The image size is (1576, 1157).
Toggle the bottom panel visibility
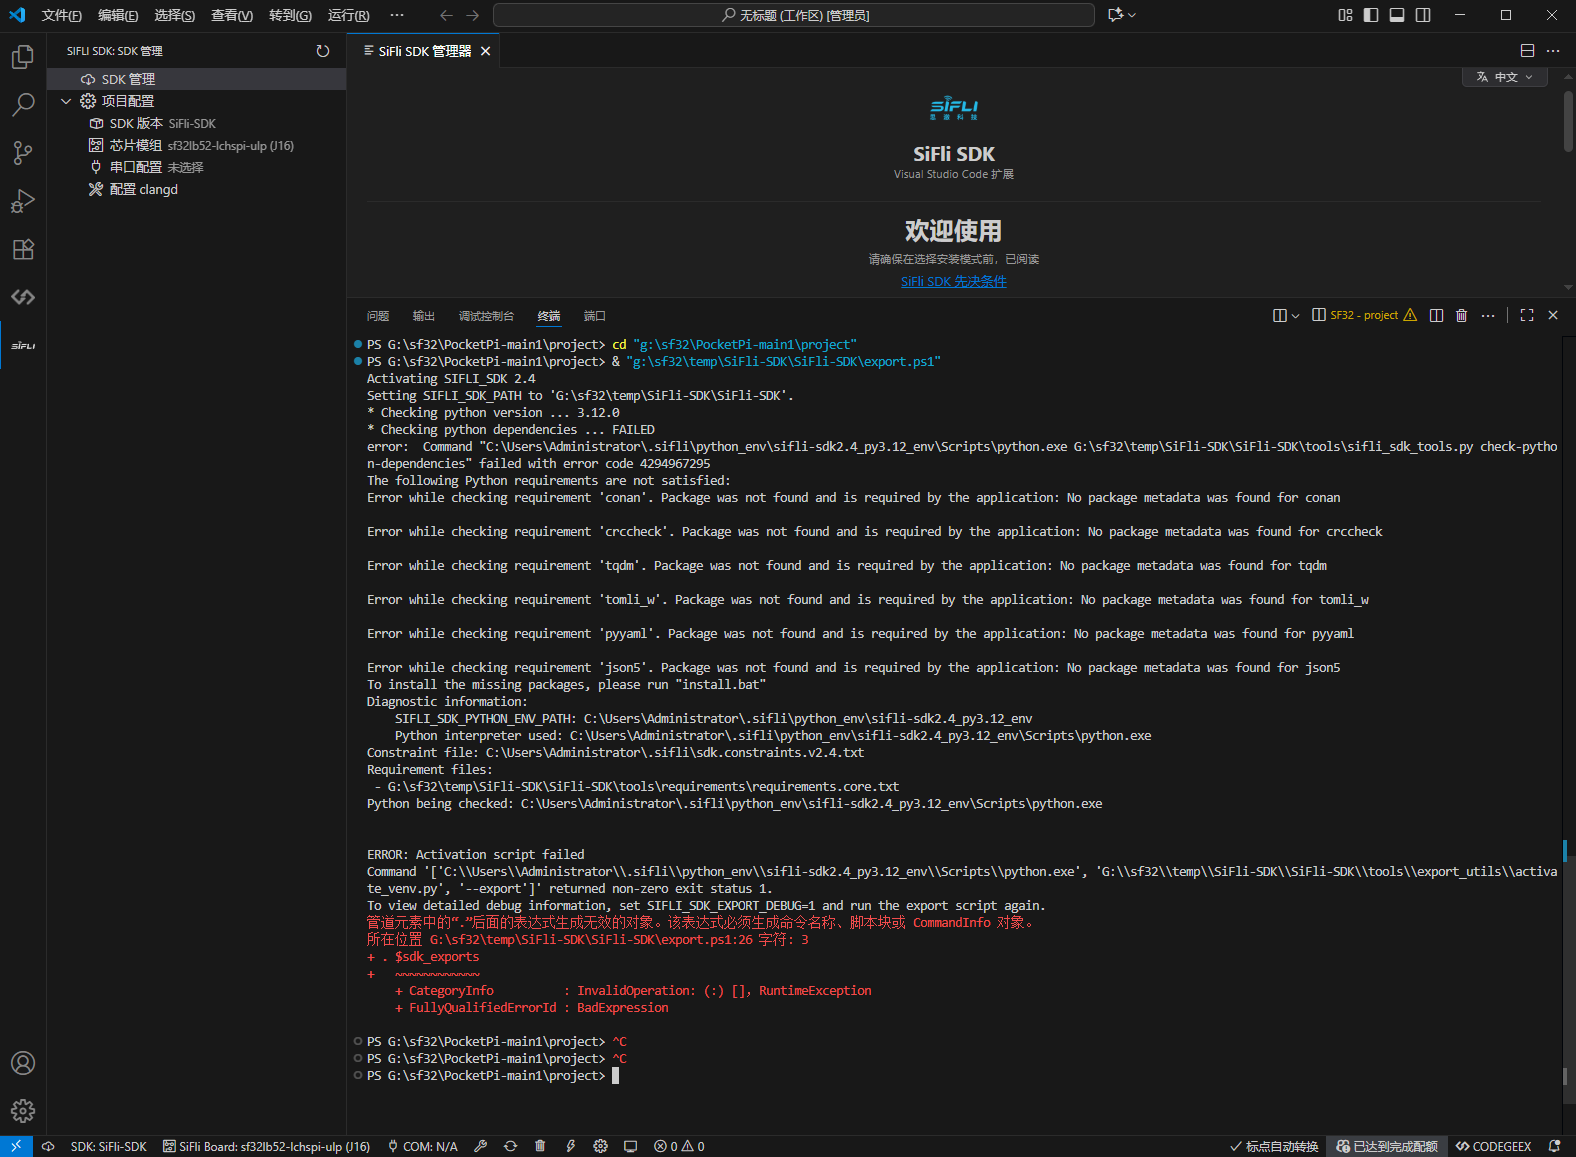click(1397, 15)
